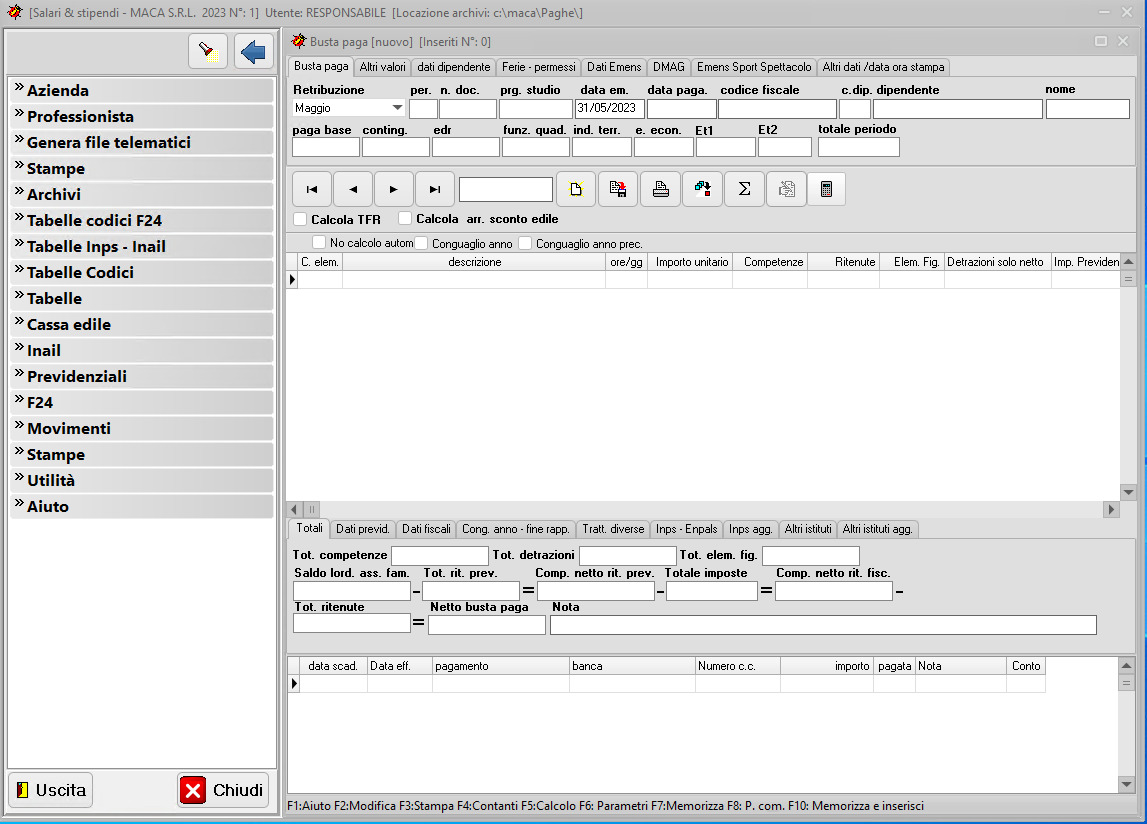Go to the first record
1147x824 pixels.
[x=312, y=189]
